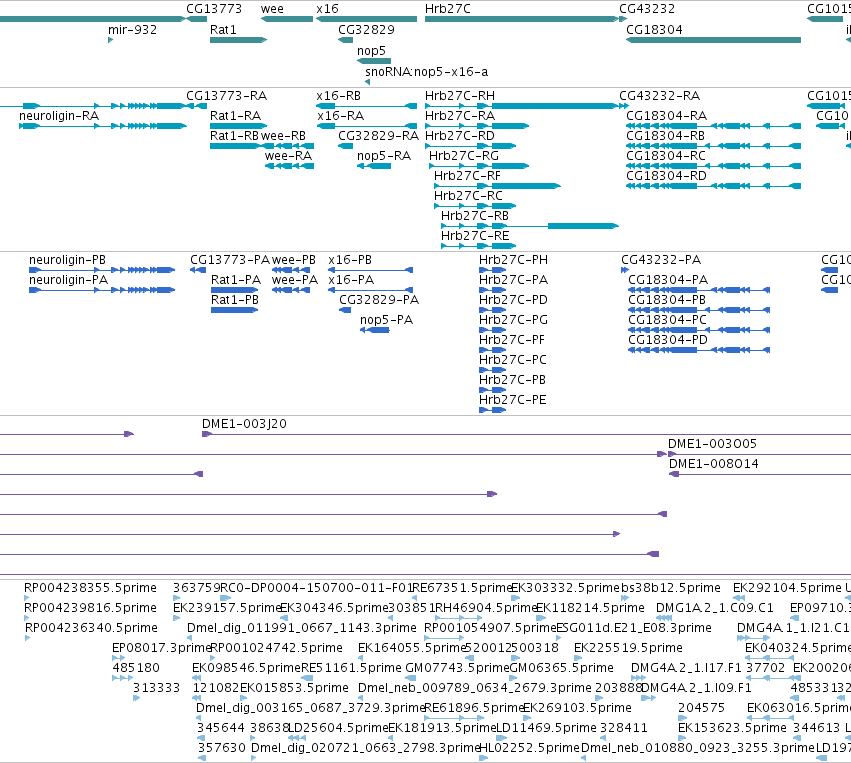Click the wee-RB transcript label
The image size is (851, 763).
[x=283, y=136]
